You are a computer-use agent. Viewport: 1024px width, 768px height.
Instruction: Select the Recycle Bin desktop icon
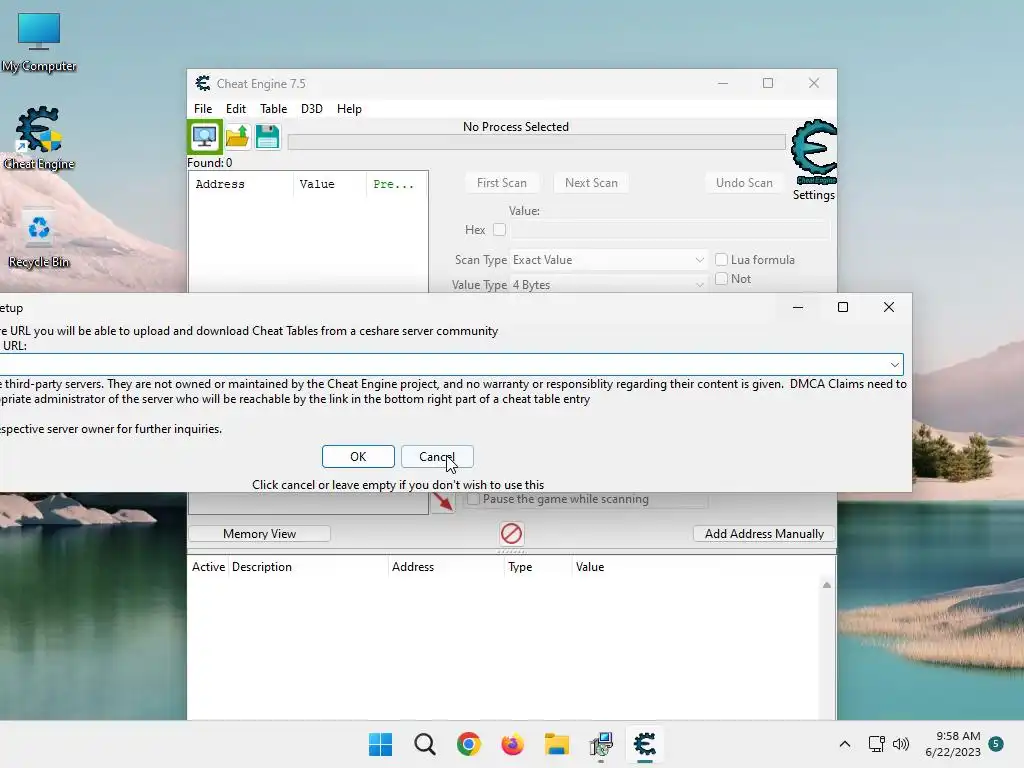click(39, 238)
